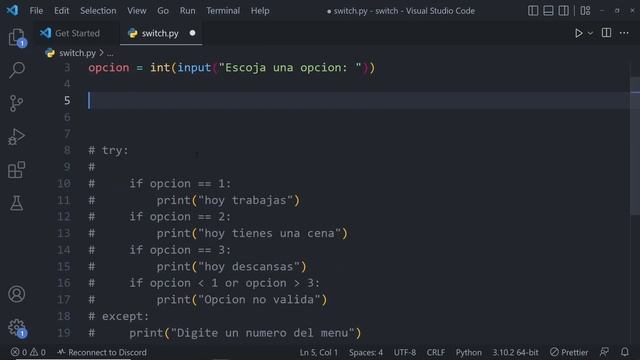
Task: Click 'hoy tienes una cena' text
Action: 269,233
